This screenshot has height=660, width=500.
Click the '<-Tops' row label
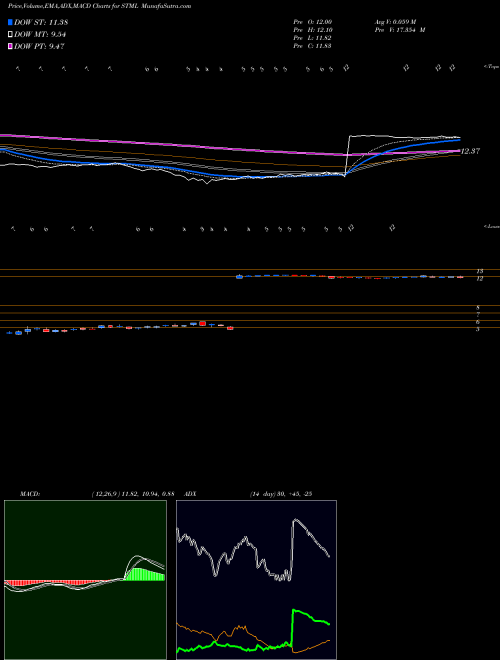tap(491, 67)
